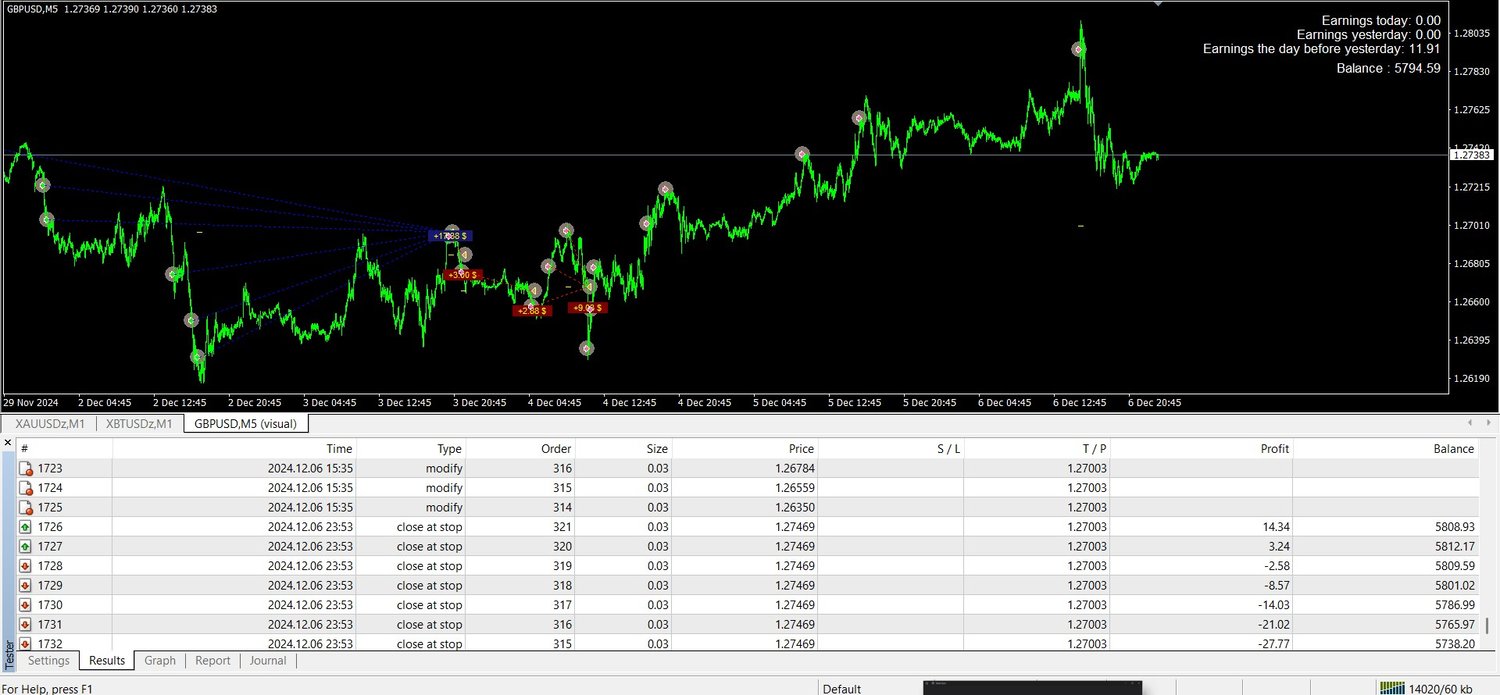Click the Order column header
Image resolution: width=1500 pixels, height=695 pixels.
coord(521,449)
